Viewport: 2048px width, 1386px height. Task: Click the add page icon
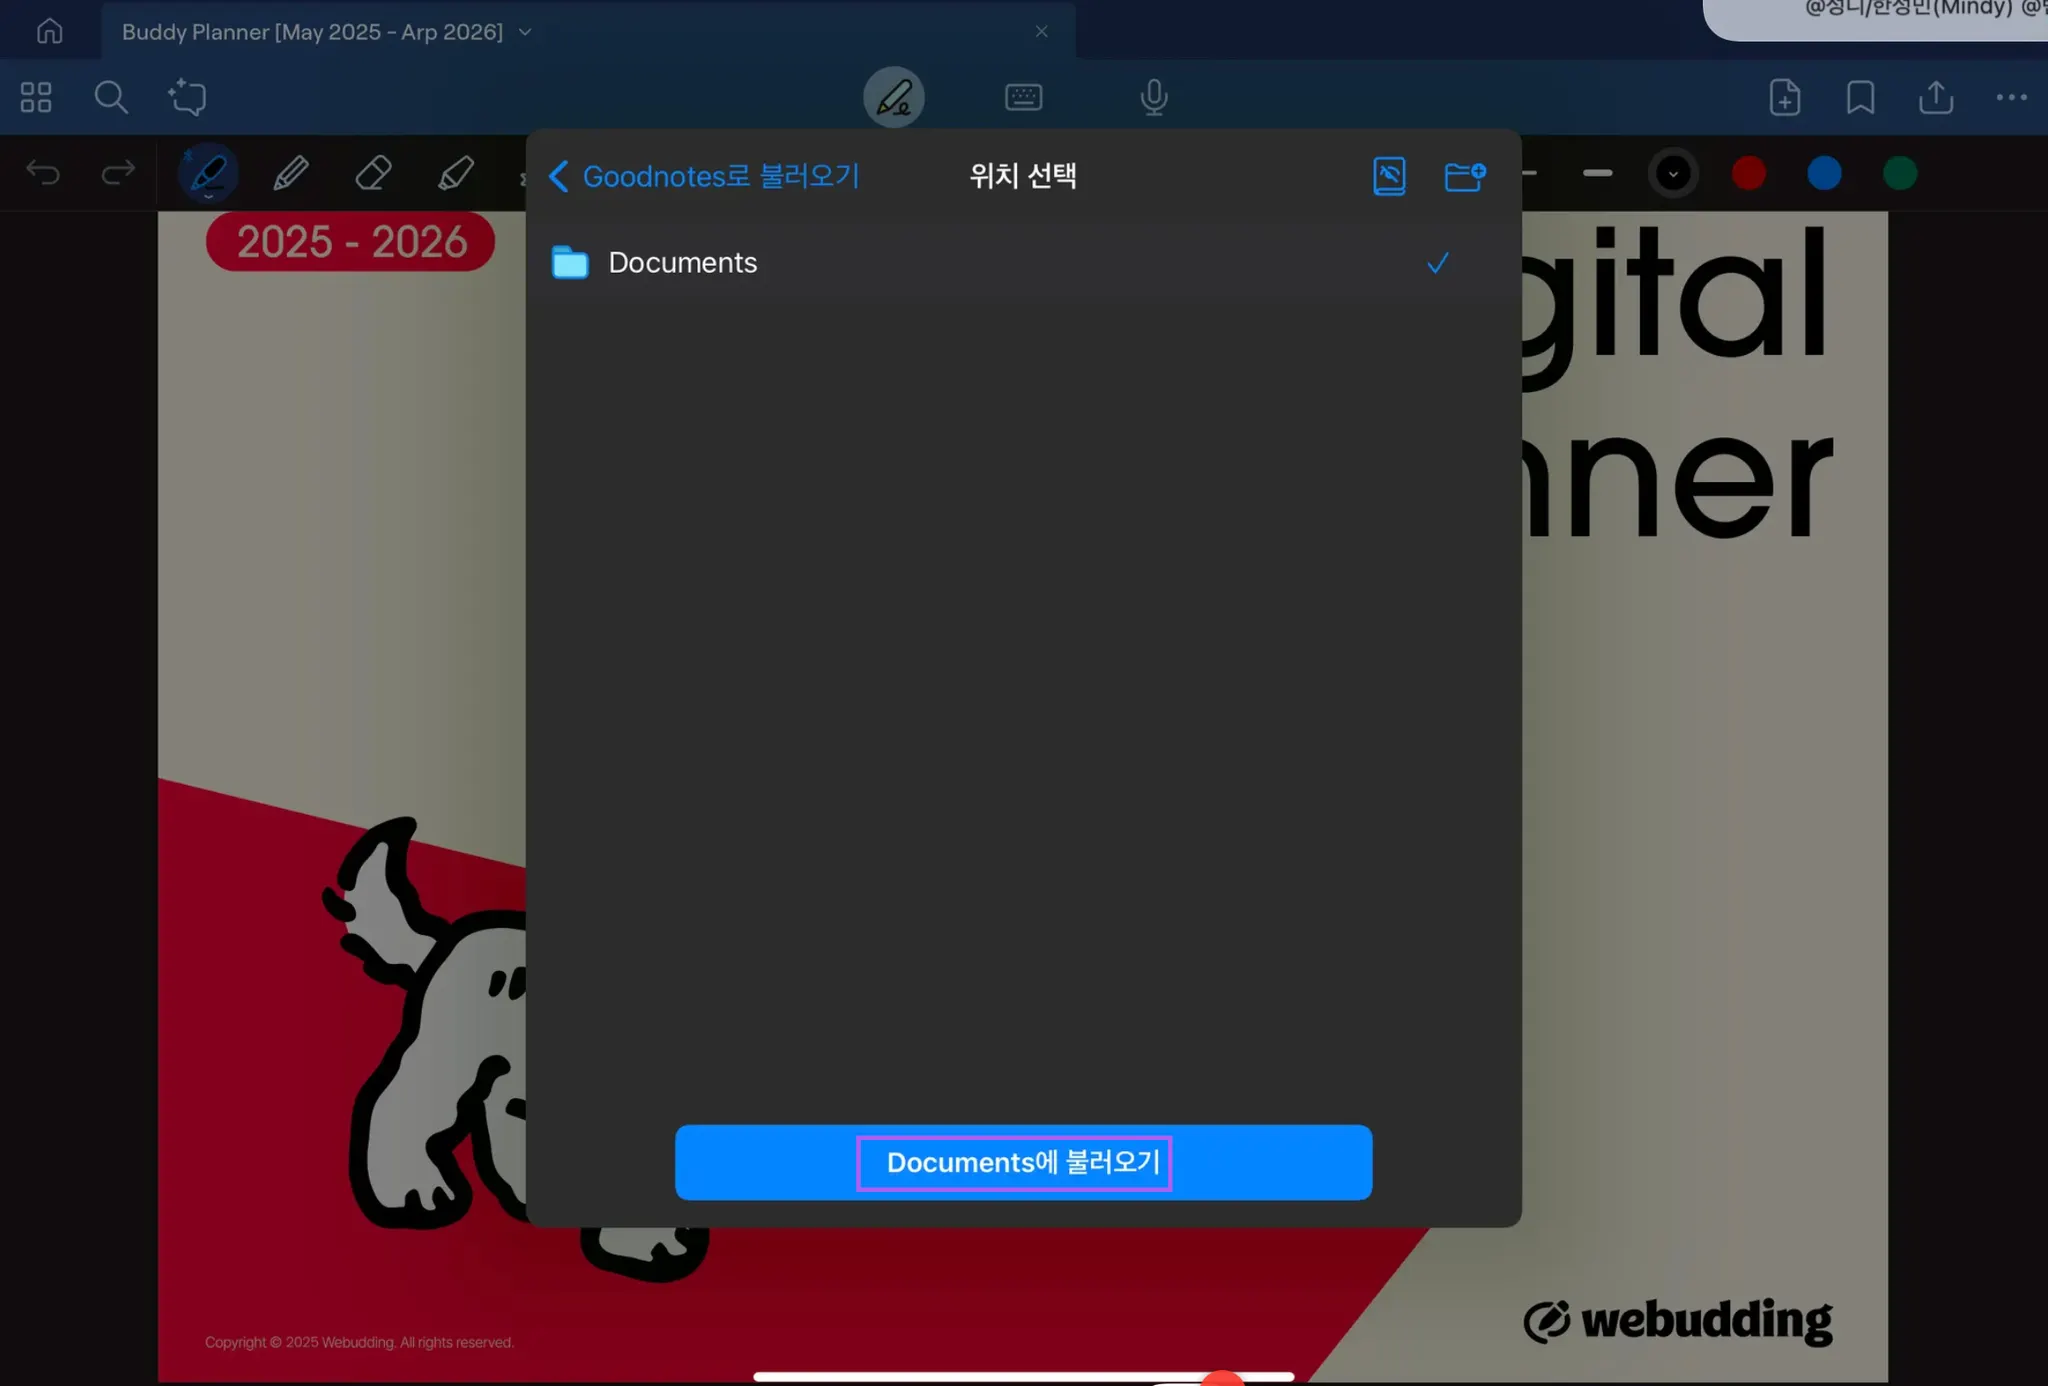click(x=1784, y=97)
